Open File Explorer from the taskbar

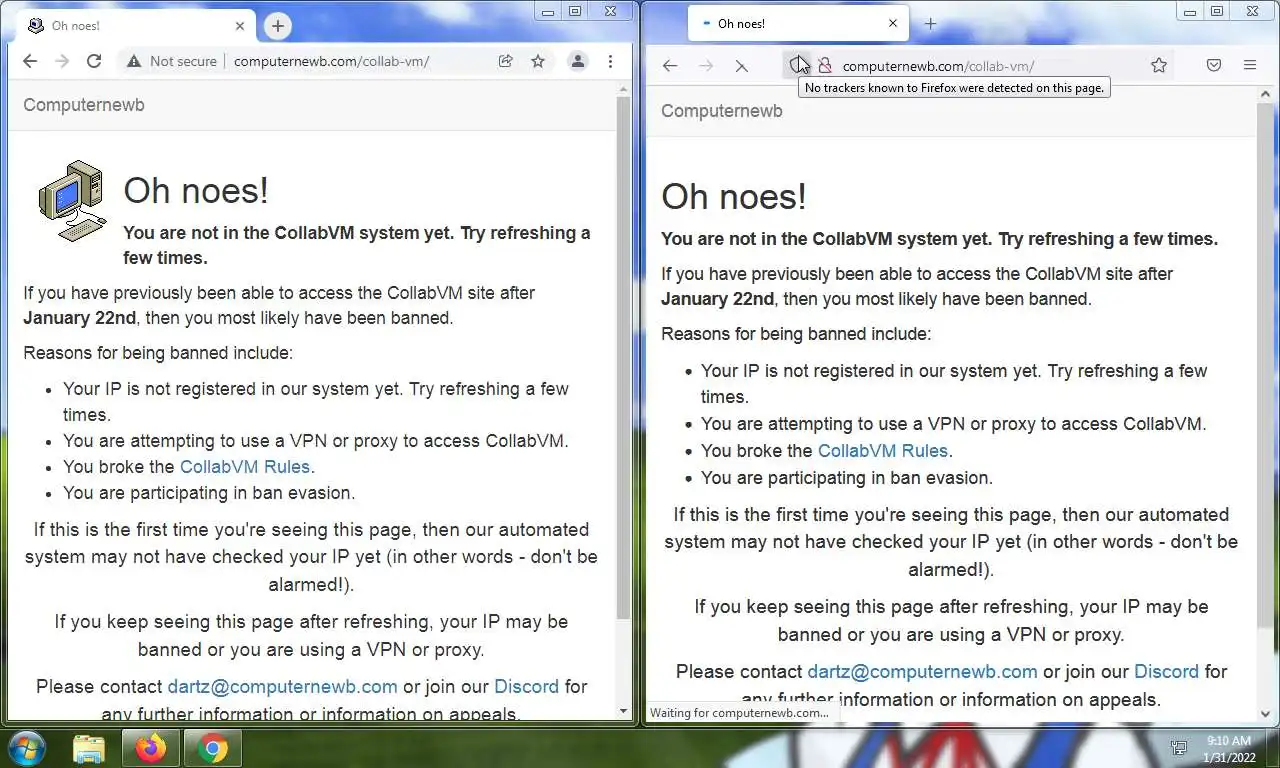(89, 748)
